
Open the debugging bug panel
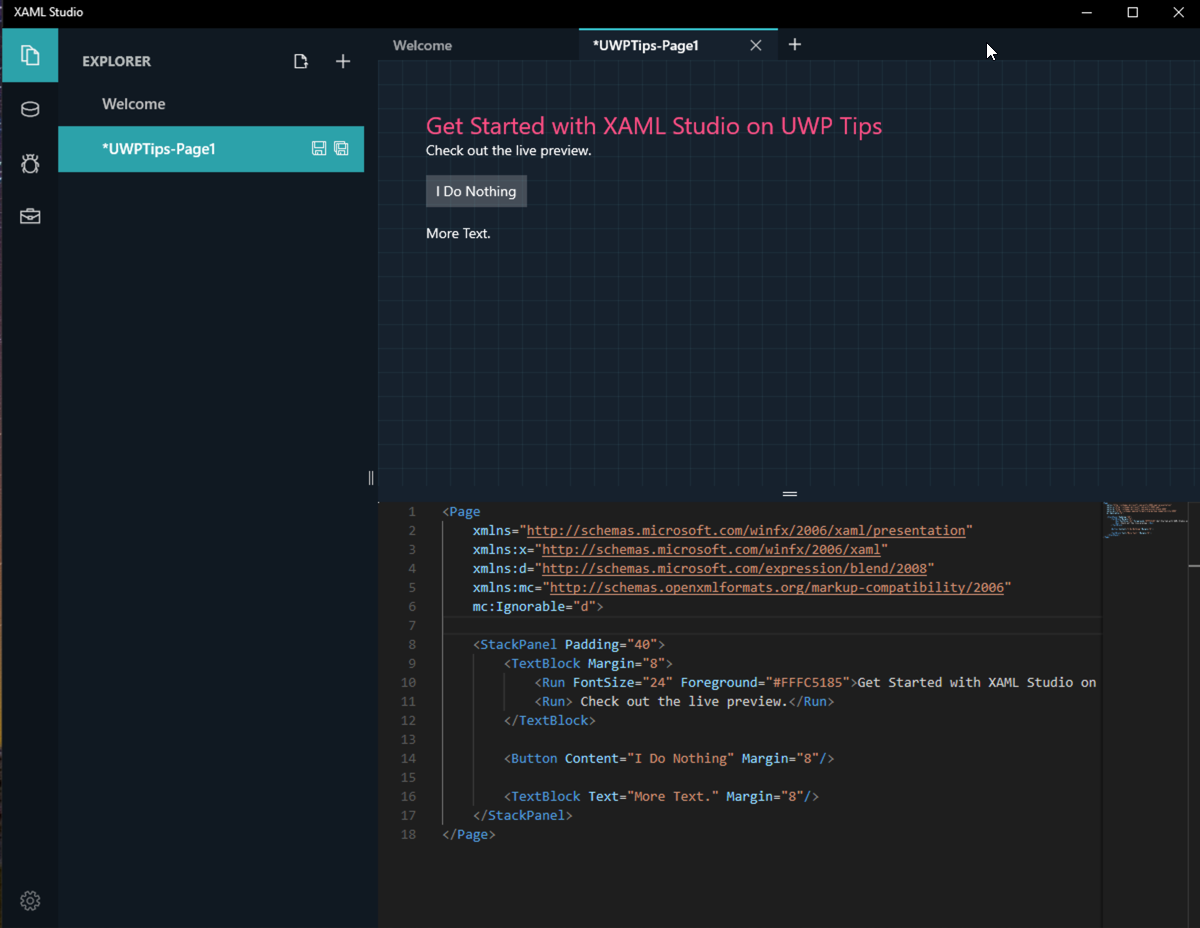tap(30, 162)
